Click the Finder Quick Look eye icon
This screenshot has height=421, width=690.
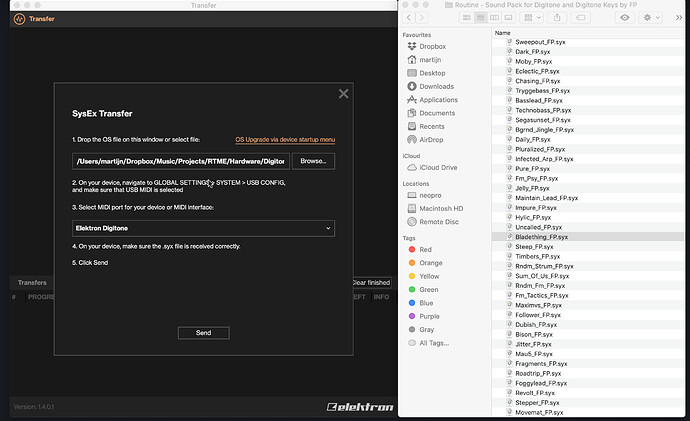tap(624, 18)
